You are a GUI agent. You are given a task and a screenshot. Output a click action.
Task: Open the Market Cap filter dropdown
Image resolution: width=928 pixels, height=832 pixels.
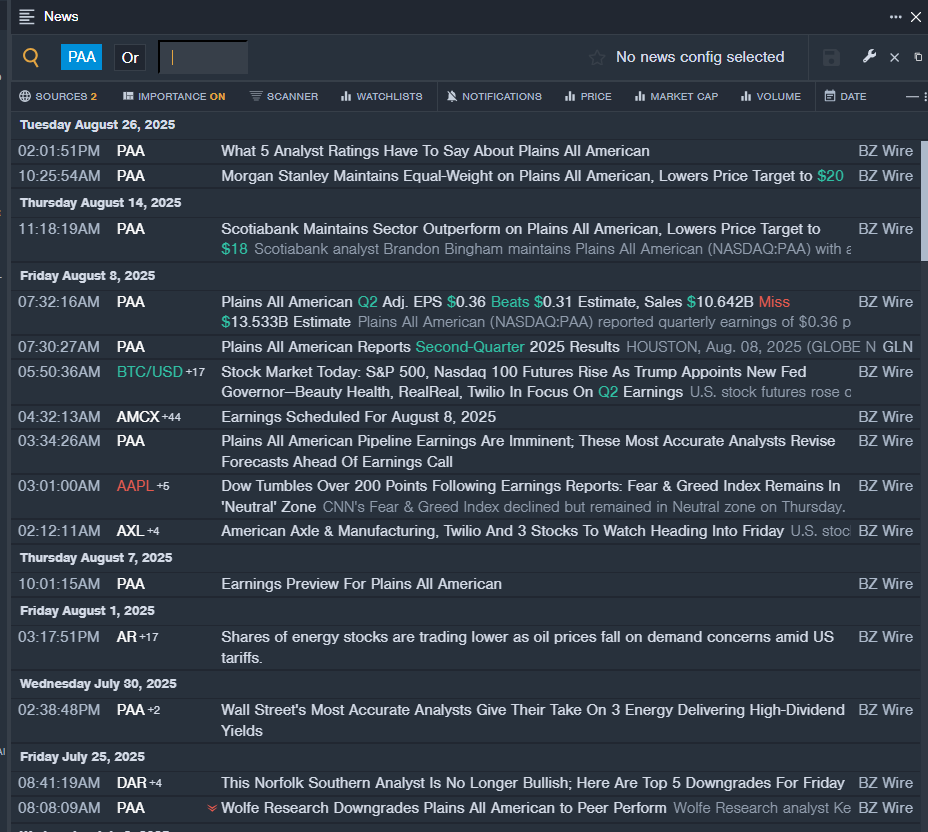tap(676, 96)
